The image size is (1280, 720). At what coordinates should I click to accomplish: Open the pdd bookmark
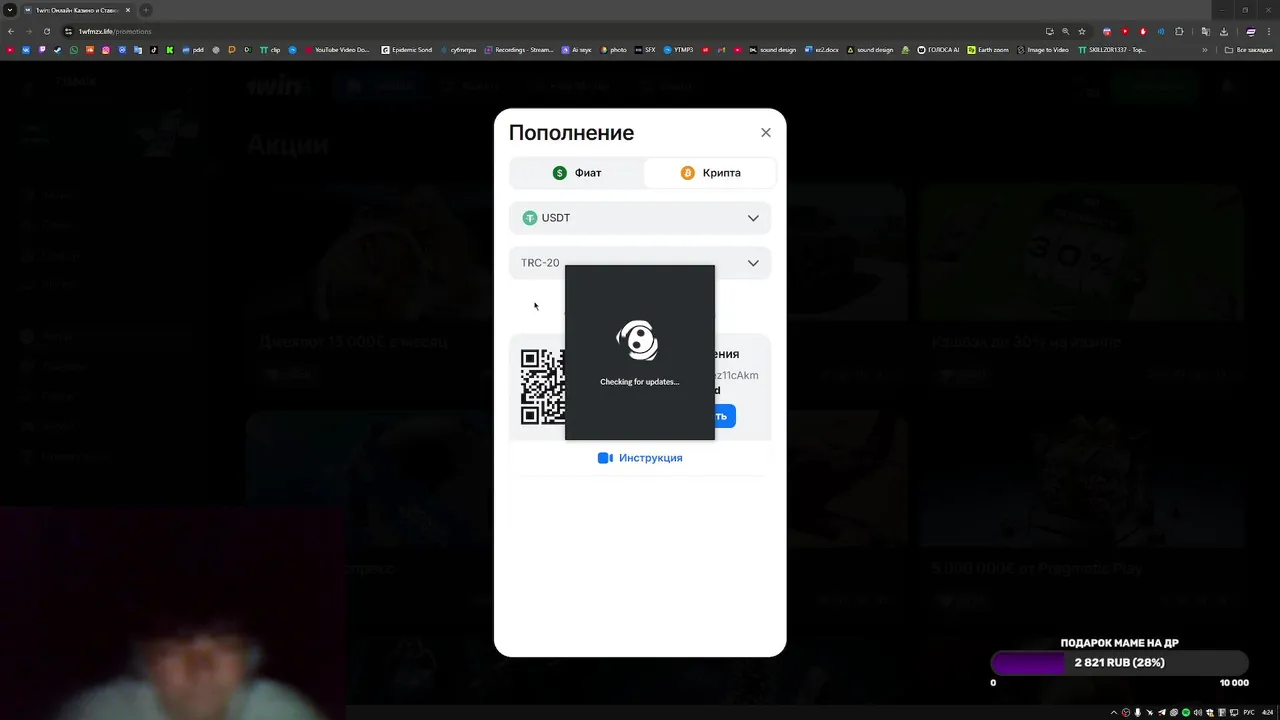(x=193, y=50)
